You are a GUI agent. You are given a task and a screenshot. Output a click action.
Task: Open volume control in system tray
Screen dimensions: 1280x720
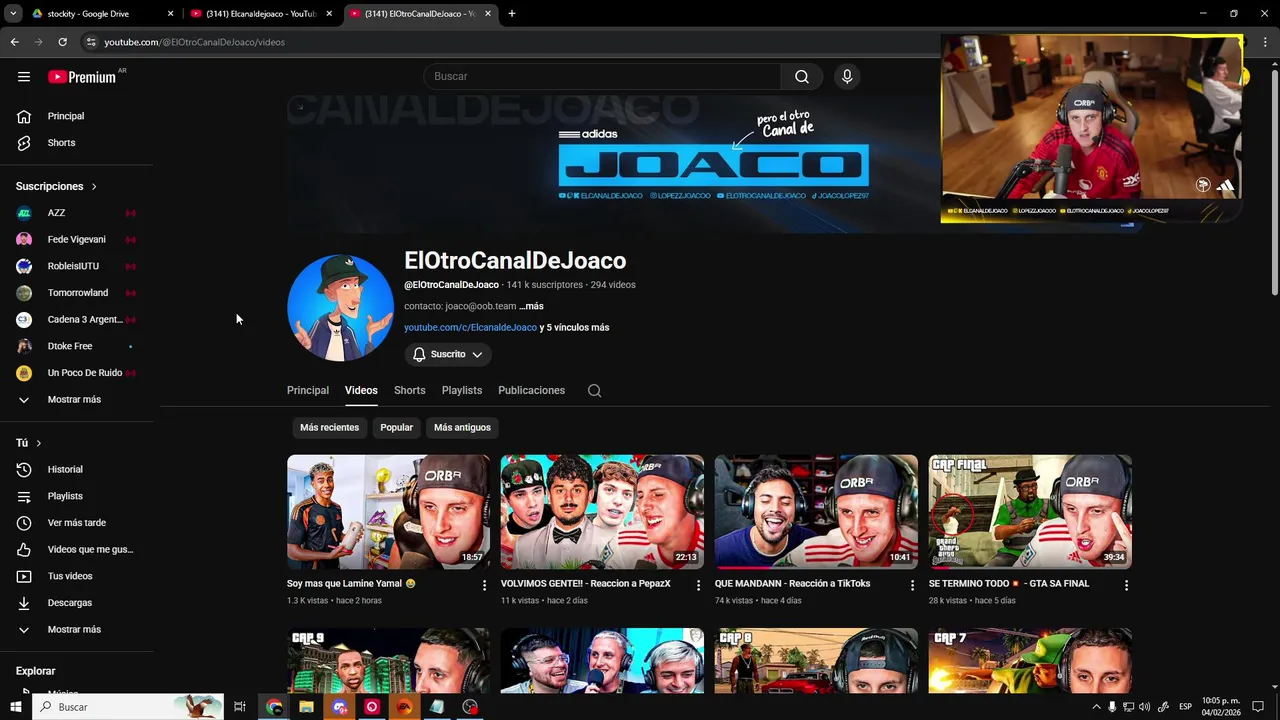[x=1144, y=707]
